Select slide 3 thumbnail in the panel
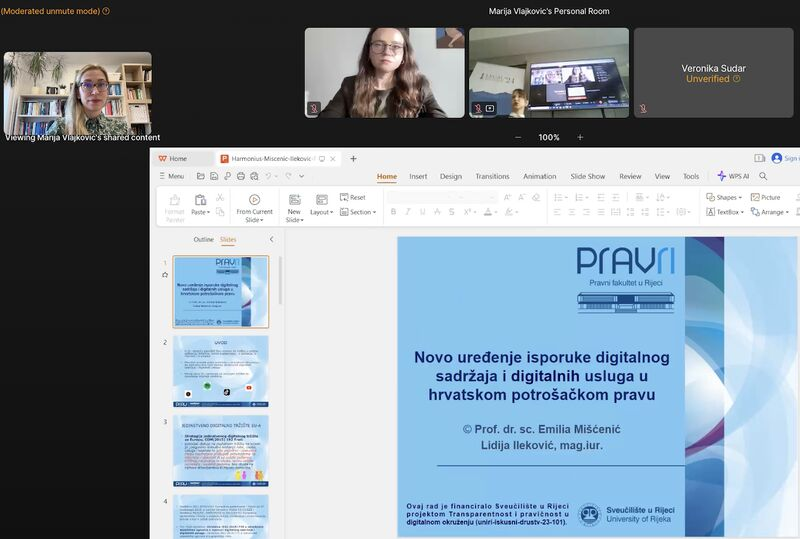Screen dimensions: 800x539 click(x=220, y=450)
